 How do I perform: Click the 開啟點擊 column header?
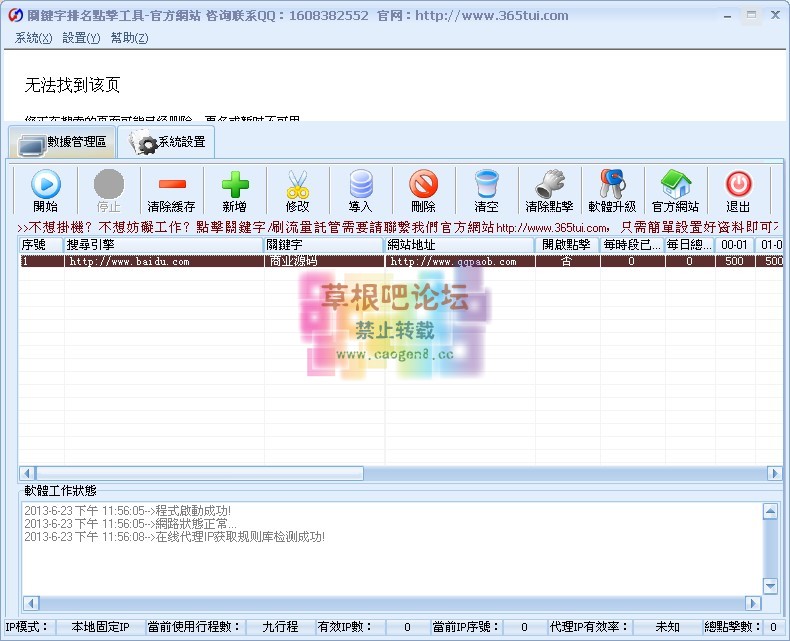coord(567,245)
